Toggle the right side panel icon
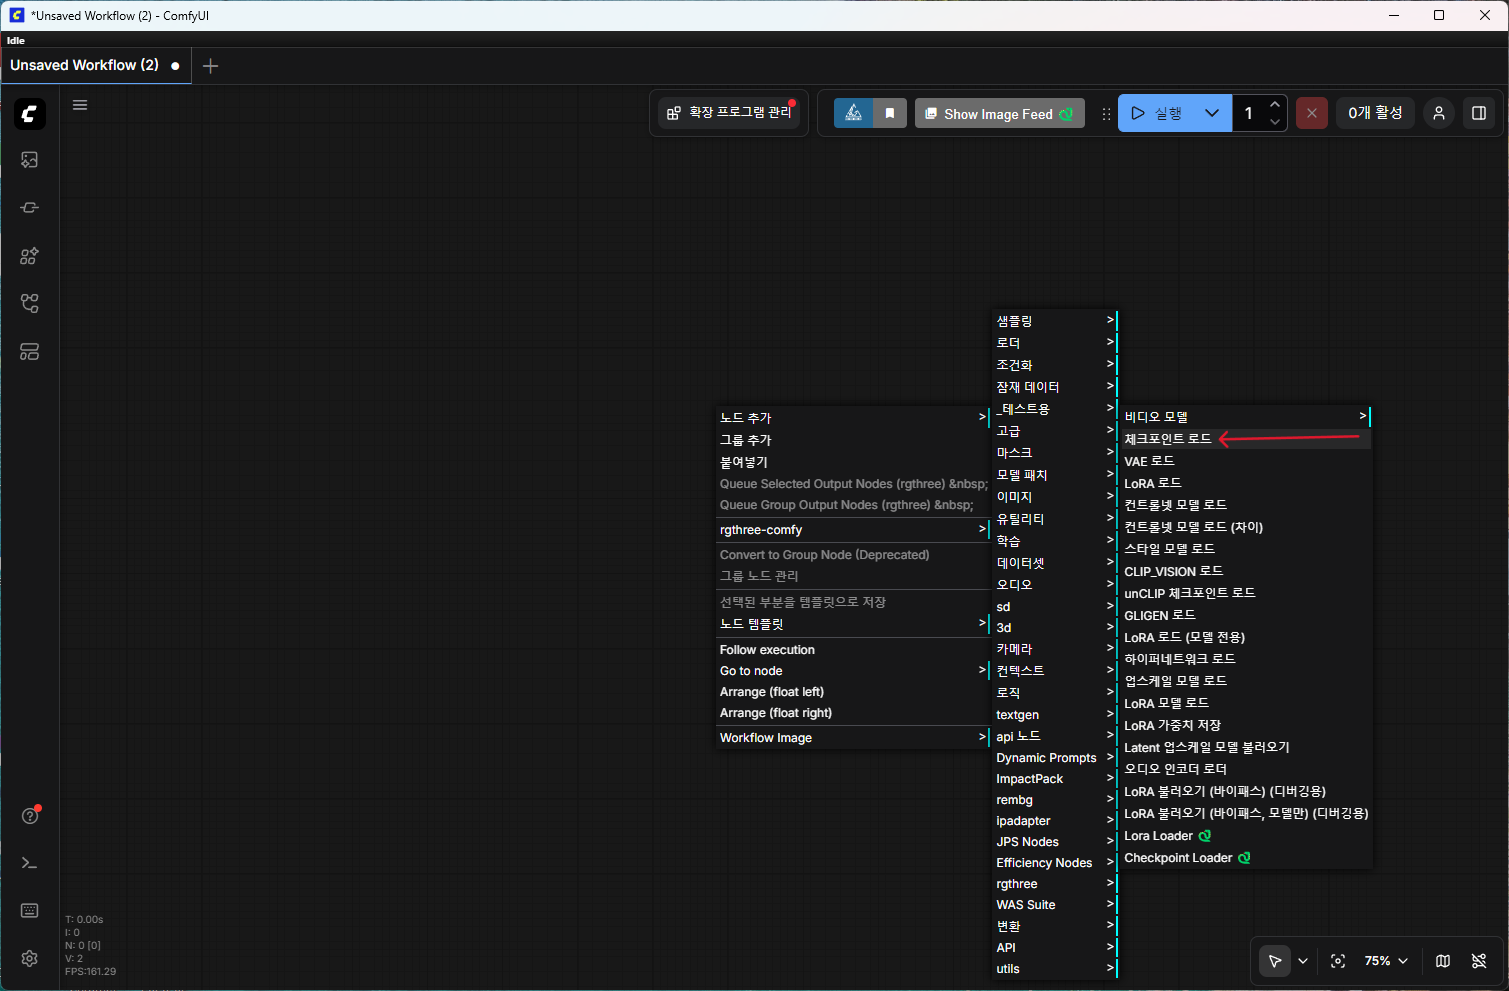The width and height of the screenshot is (1509, 991). (x=1479, y=113)
